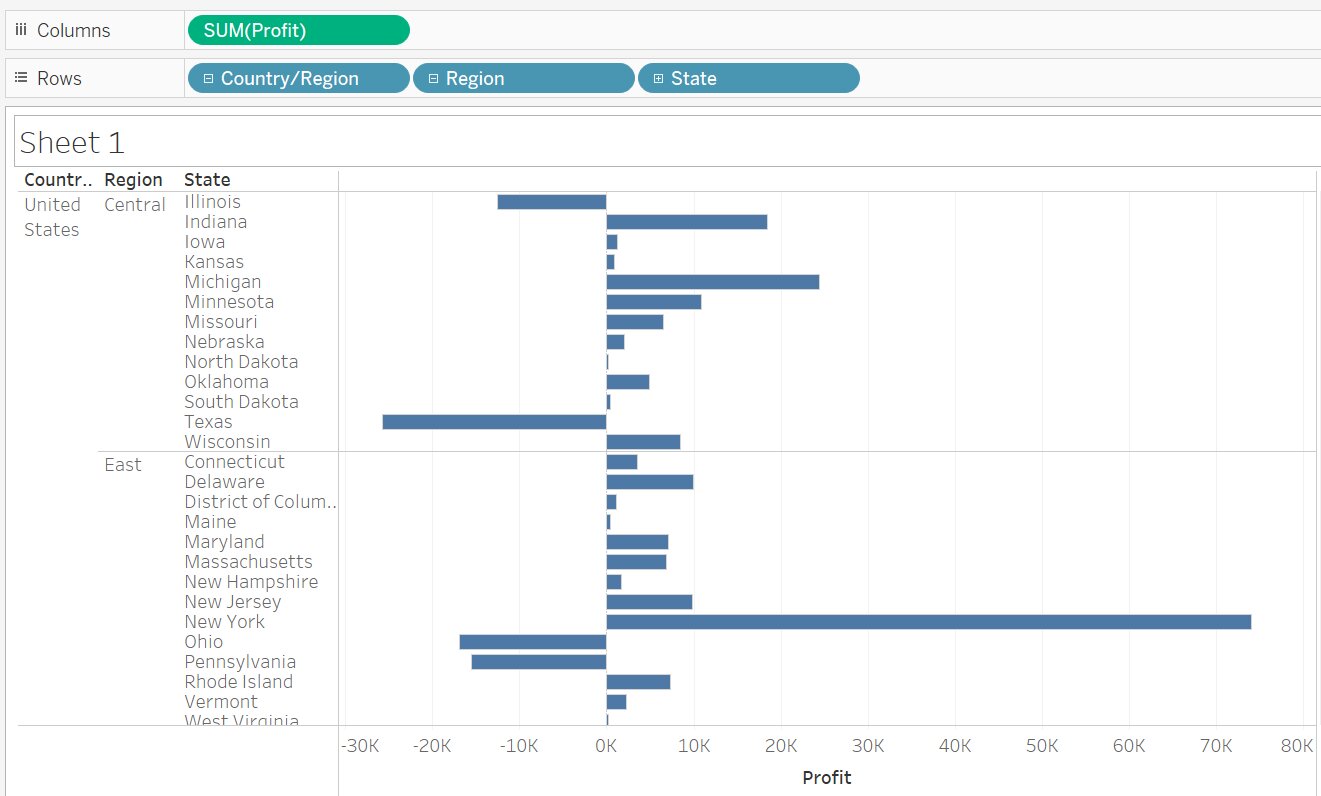Select the Ohio negative profit bar
This screenshot has height=796, width=1321.
click(x=535, y=641)
